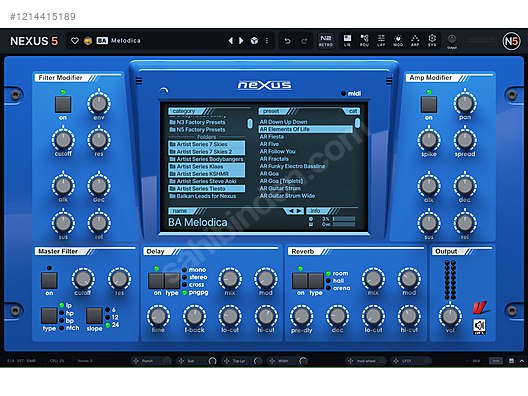Screen dimensions: 528x396
Task: Select the AR Elements Of Life preset
Action: pos(306,129)
